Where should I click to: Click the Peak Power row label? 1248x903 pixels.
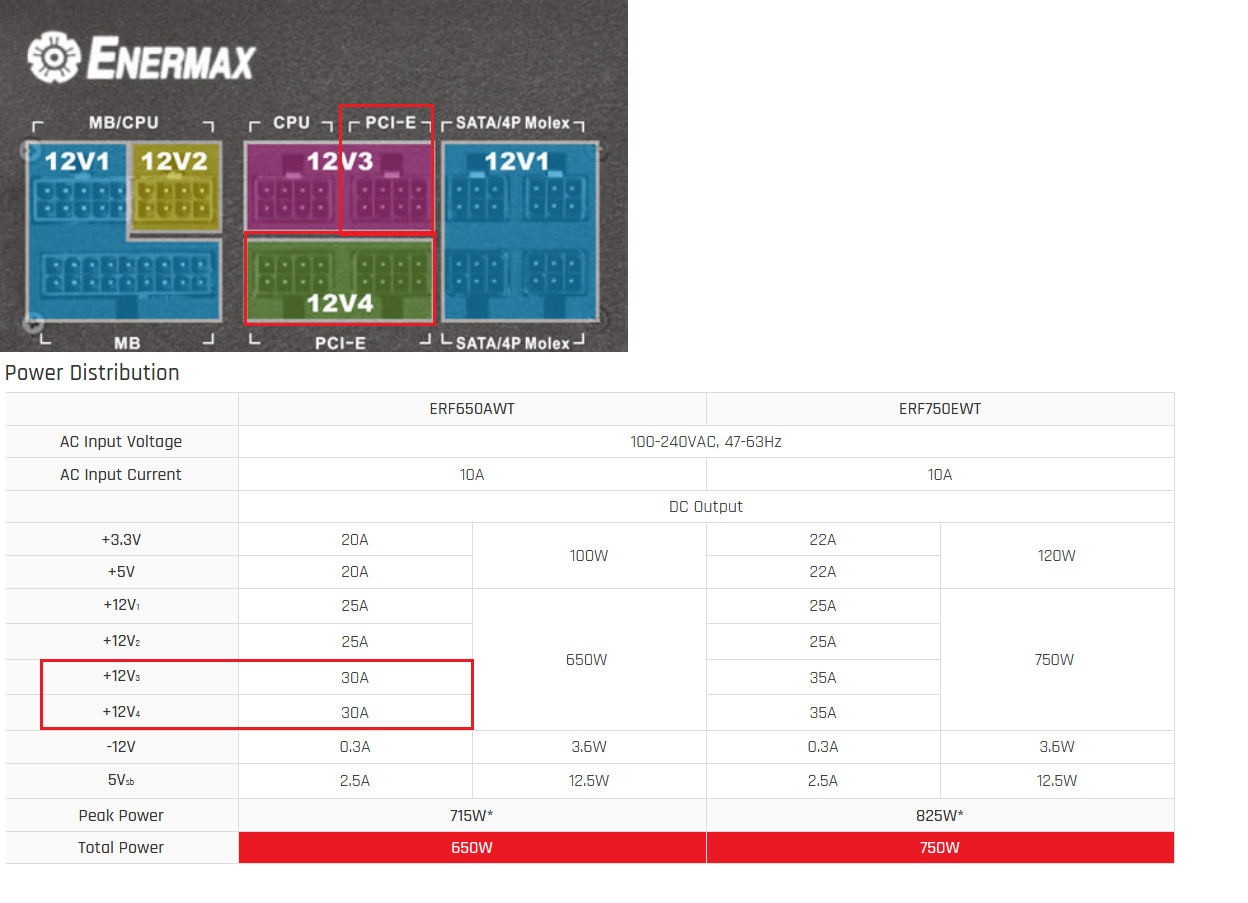click(x=121, y=816)
